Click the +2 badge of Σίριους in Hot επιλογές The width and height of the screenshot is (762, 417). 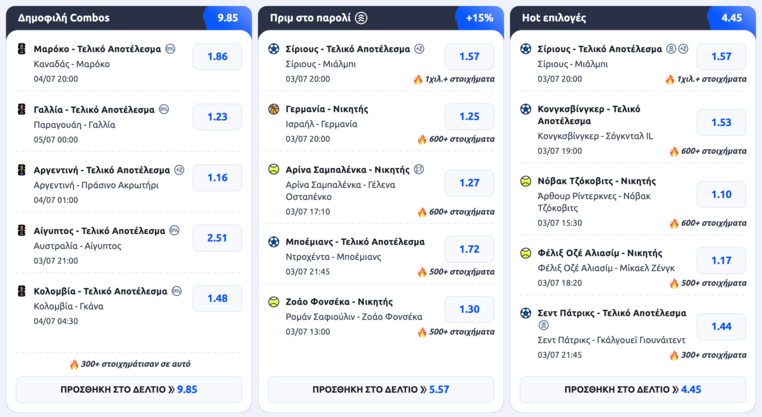683,49
